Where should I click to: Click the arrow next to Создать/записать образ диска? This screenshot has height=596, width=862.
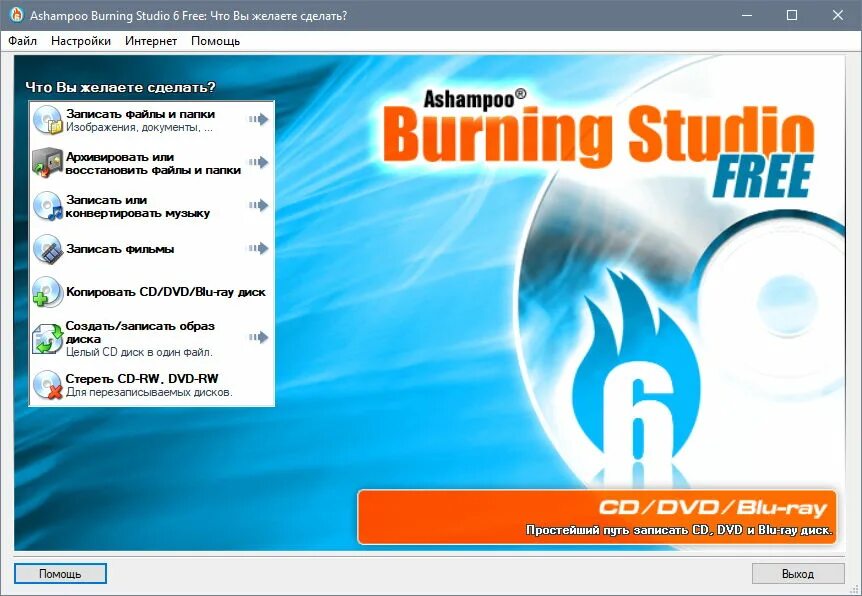(262, 337)
